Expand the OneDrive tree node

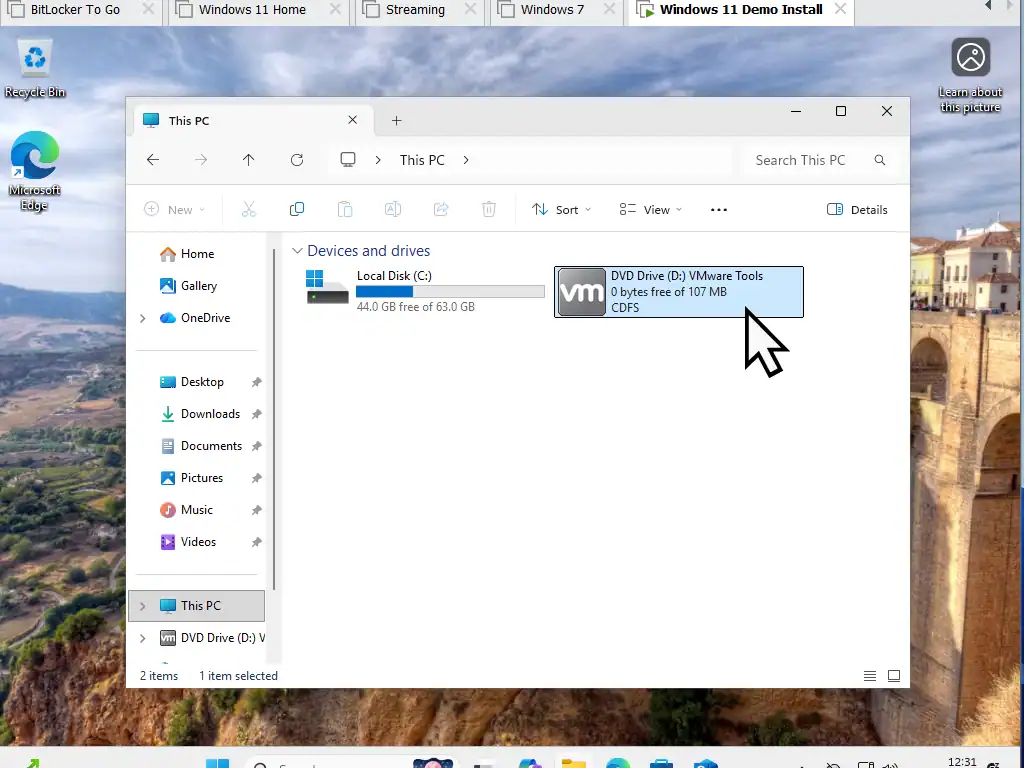(x=142, y=318)
